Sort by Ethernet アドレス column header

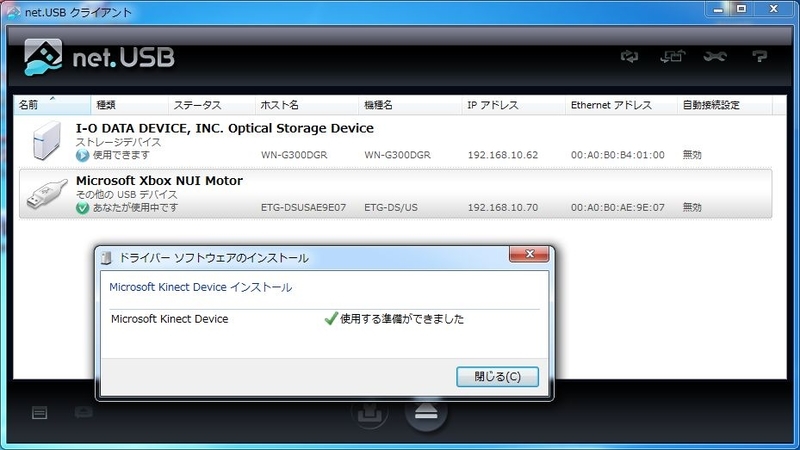[621, 105]
